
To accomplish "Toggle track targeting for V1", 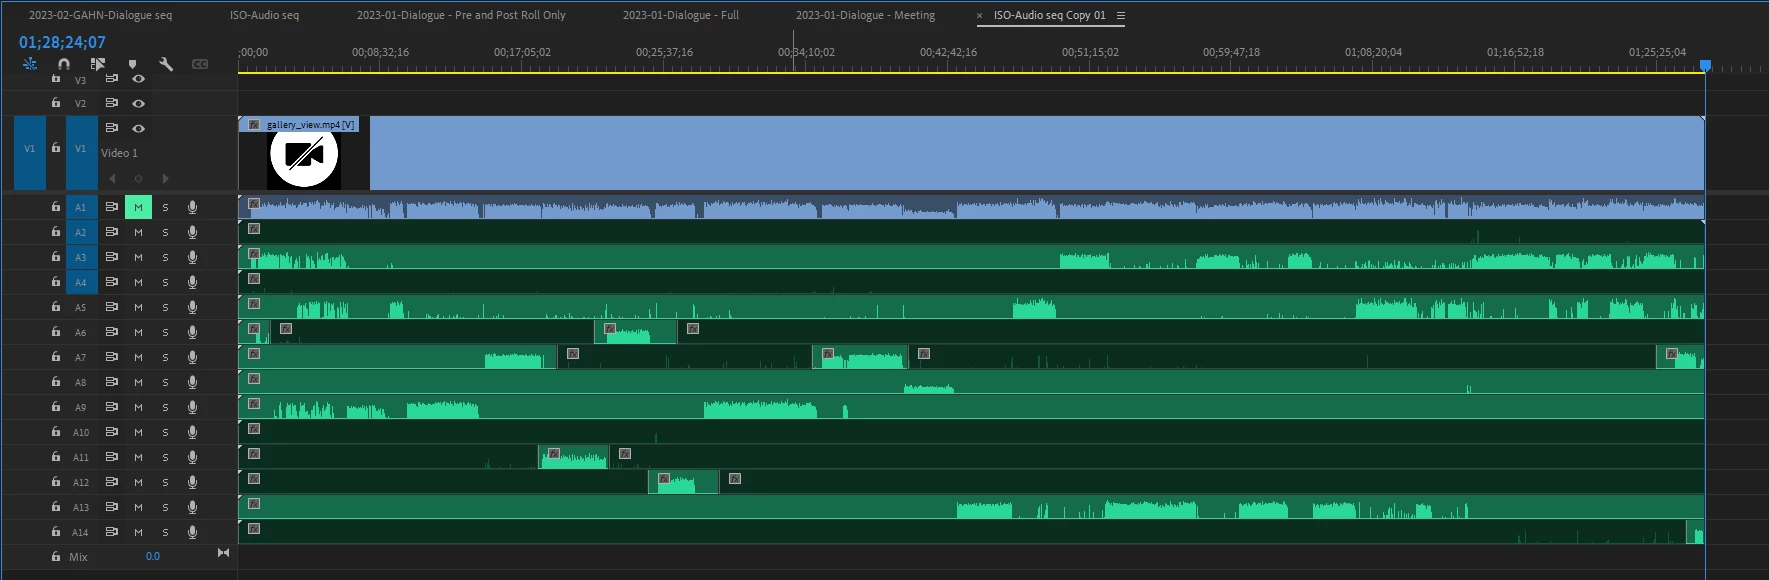I will pos(81,153).
